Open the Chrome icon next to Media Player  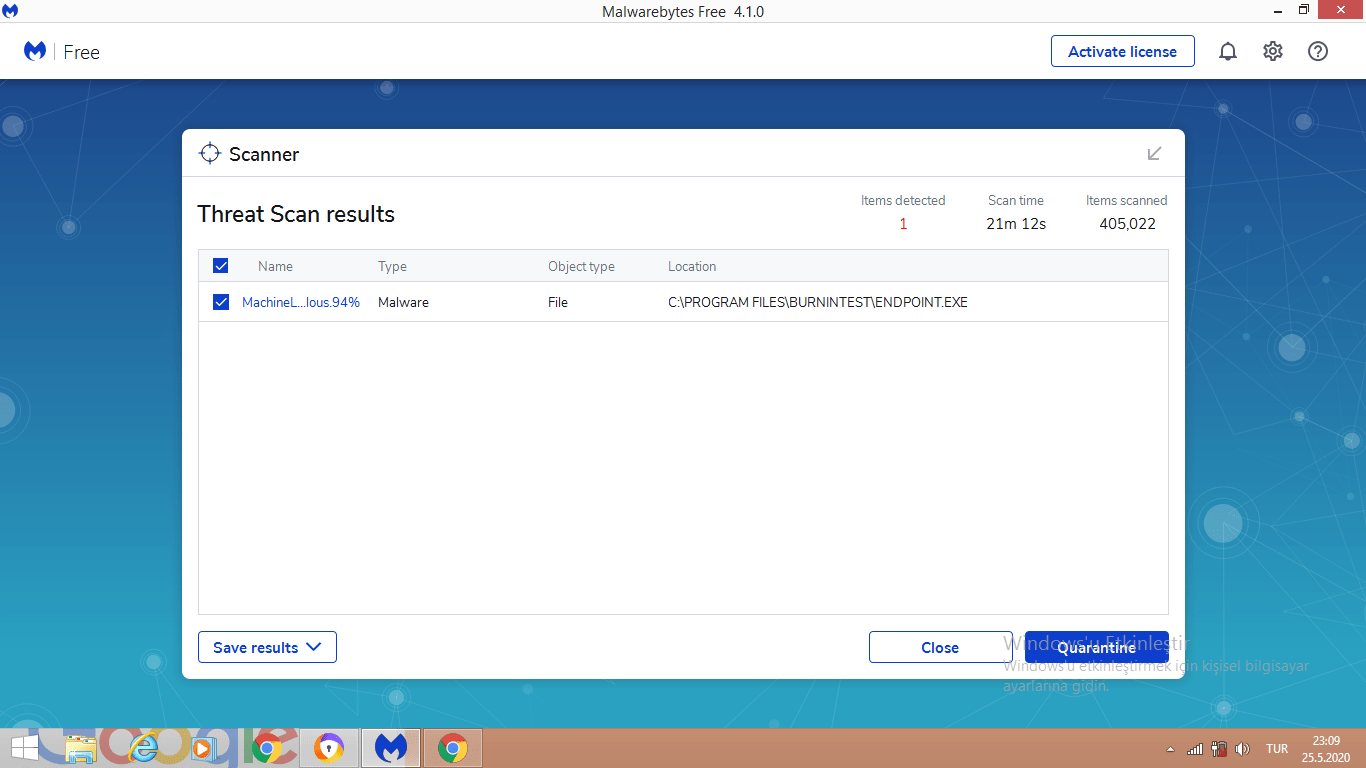click(x=267, y=748)
